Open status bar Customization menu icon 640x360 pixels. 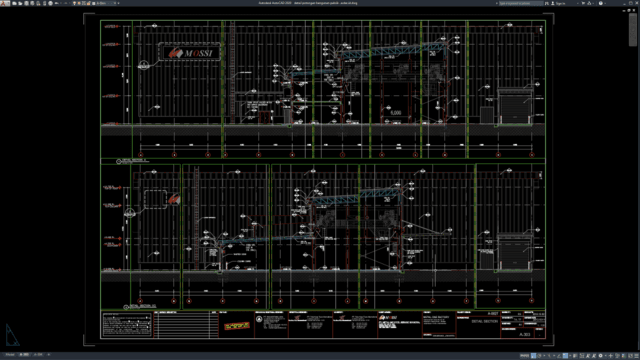tap(636, 356)
